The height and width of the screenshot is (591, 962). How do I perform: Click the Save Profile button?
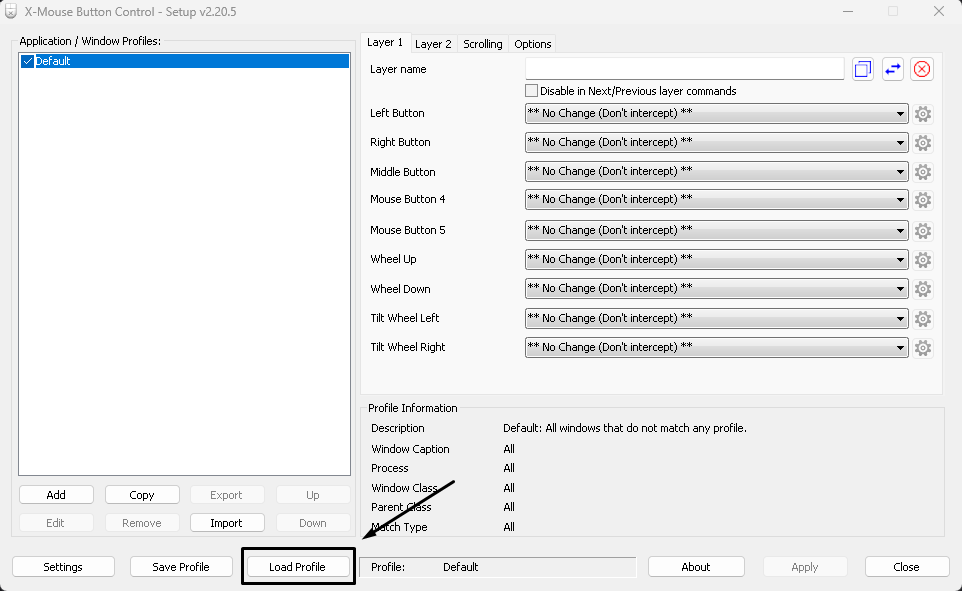[181, 567]
